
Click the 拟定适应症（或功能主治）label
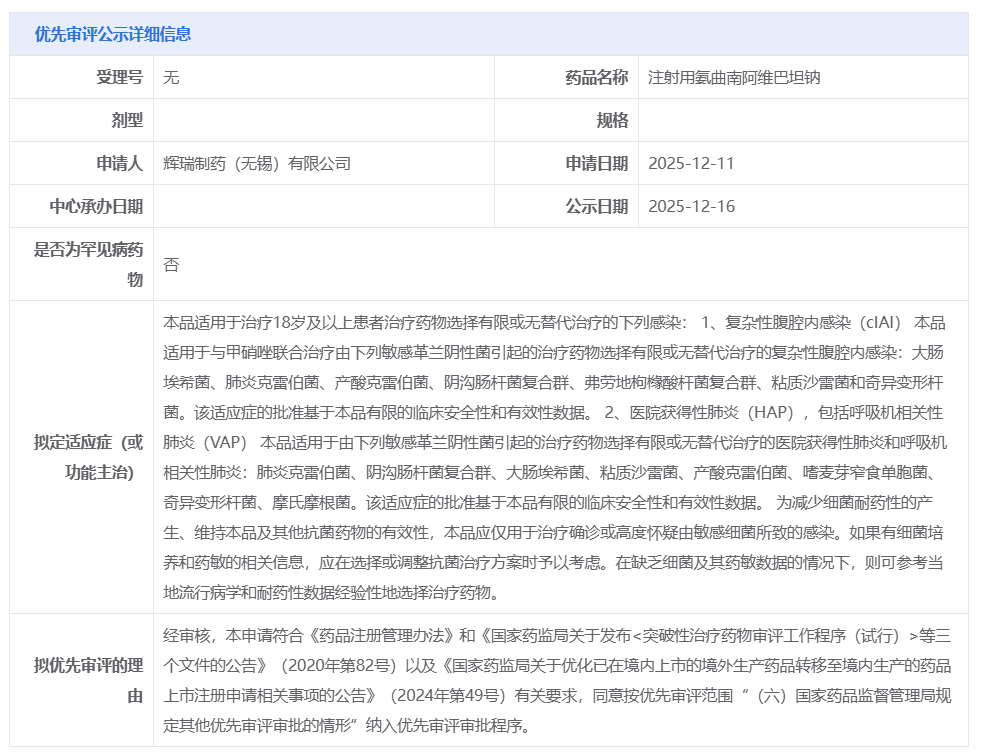tap(89, 456)
